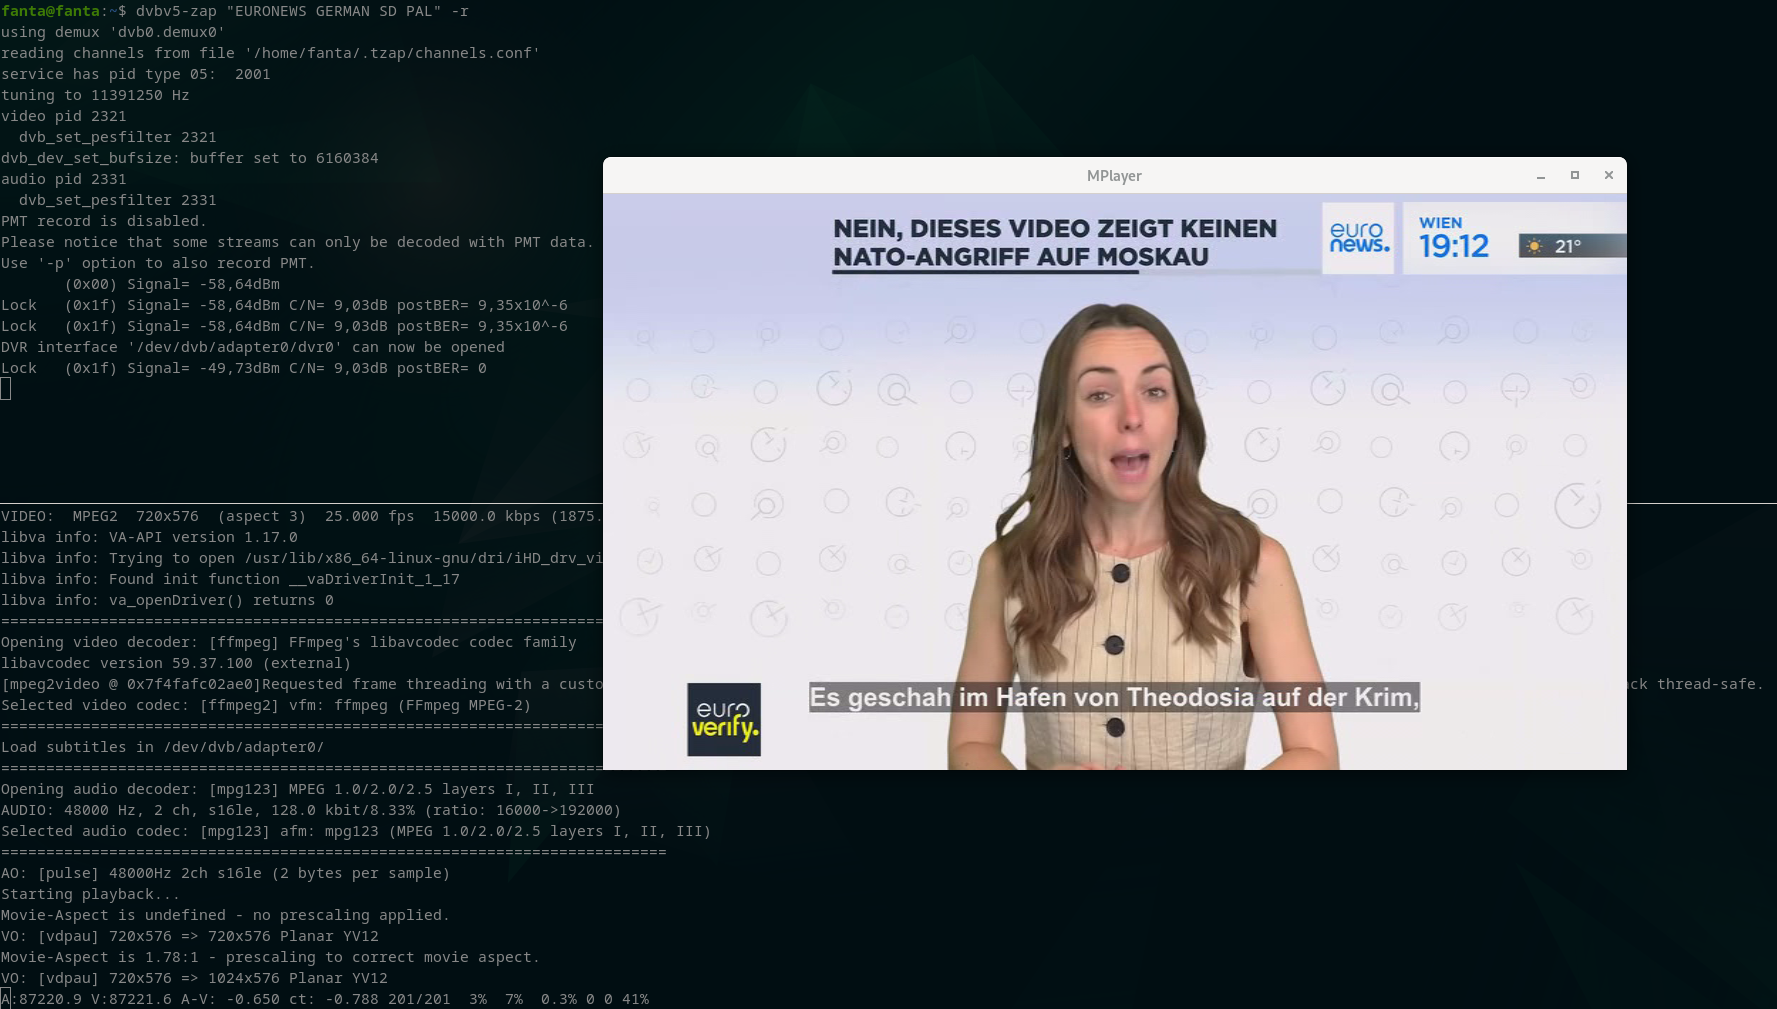Click the 'Load subtitles in /dev/dvb/adapter0/' line
This screenshot has height=1009, width=1777.
tap(162, 747)
